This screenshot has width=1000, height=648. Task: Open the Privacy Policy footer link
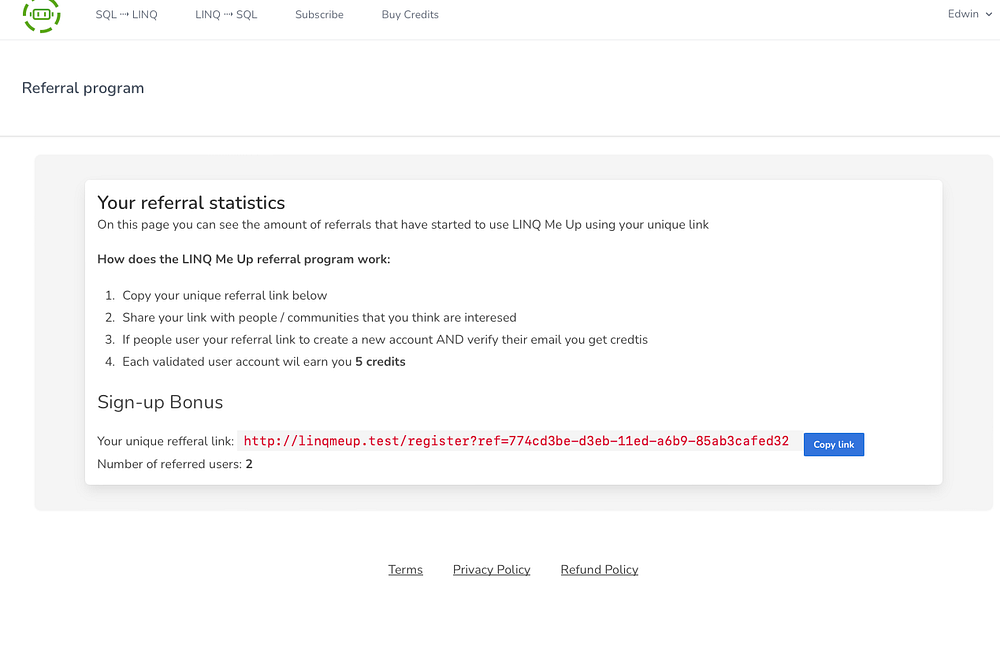pyautogui.click(x=491, y=570)
